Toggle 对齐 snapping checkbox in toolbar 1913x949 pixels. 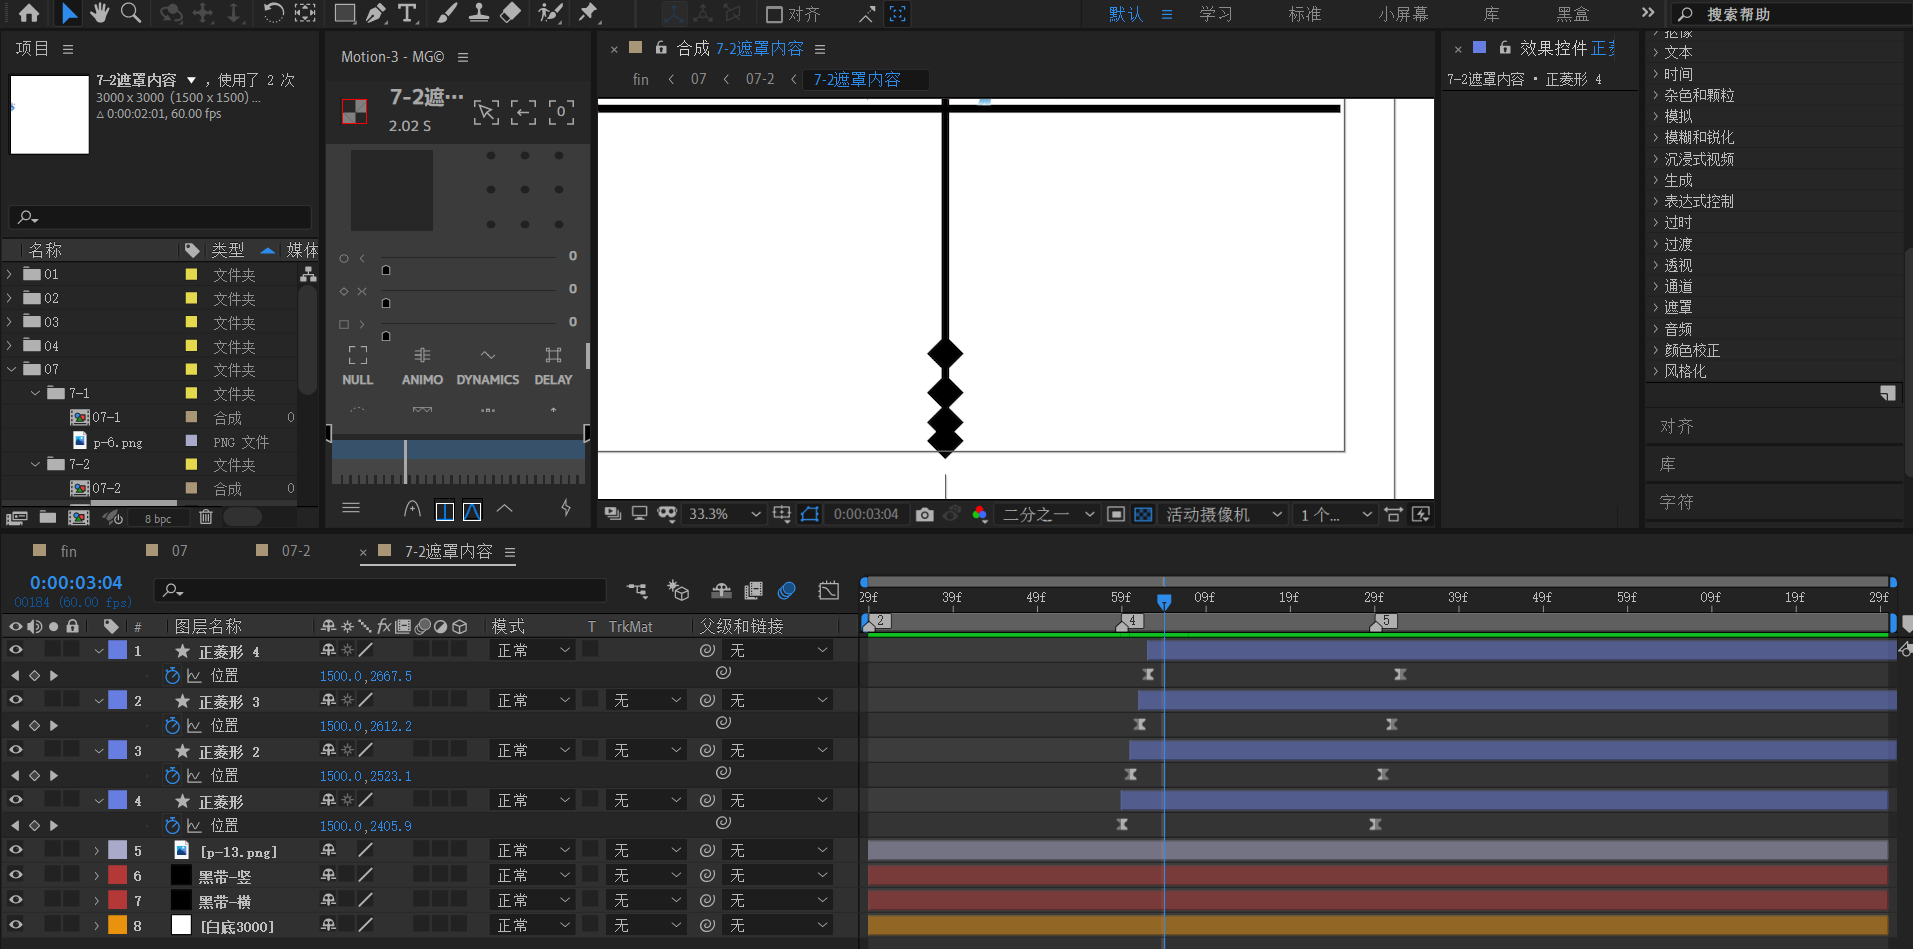point(774,14)
